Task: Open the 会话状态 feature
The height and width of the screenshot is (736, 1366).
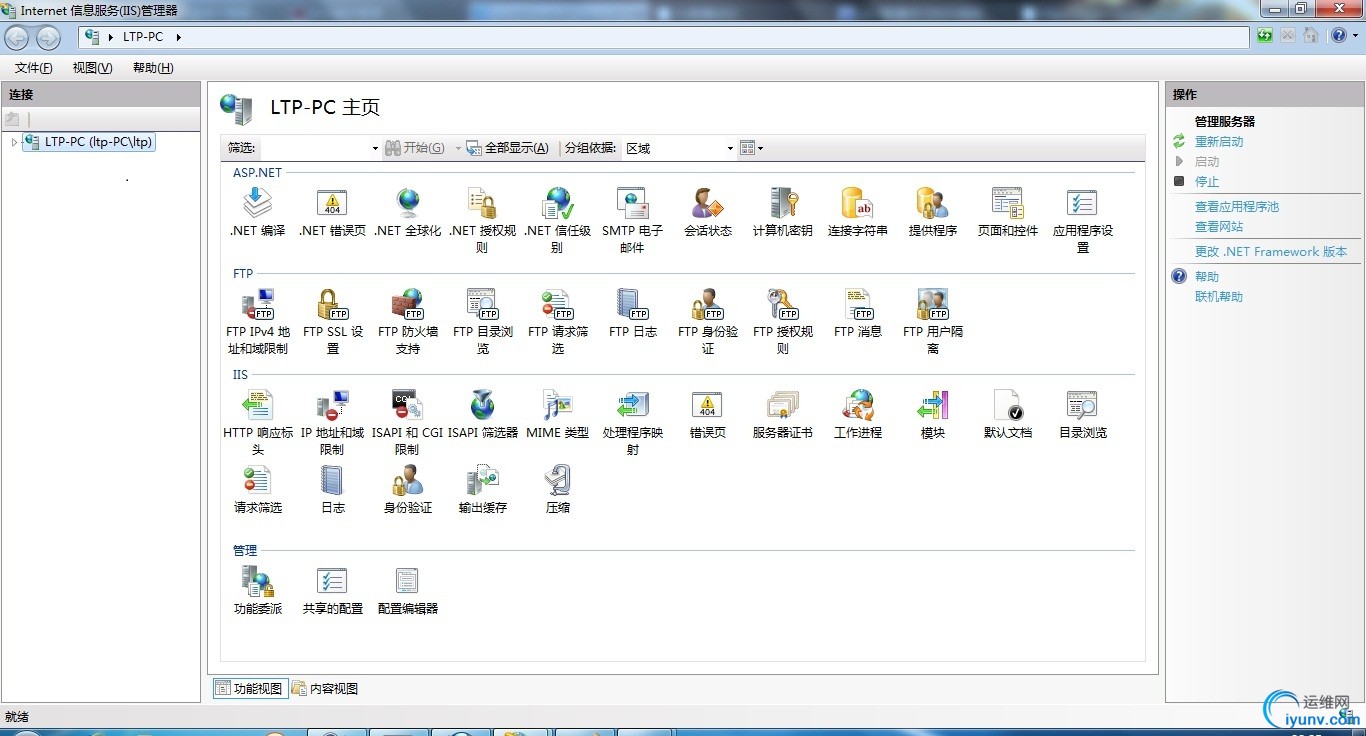Action: click(707, 212)
